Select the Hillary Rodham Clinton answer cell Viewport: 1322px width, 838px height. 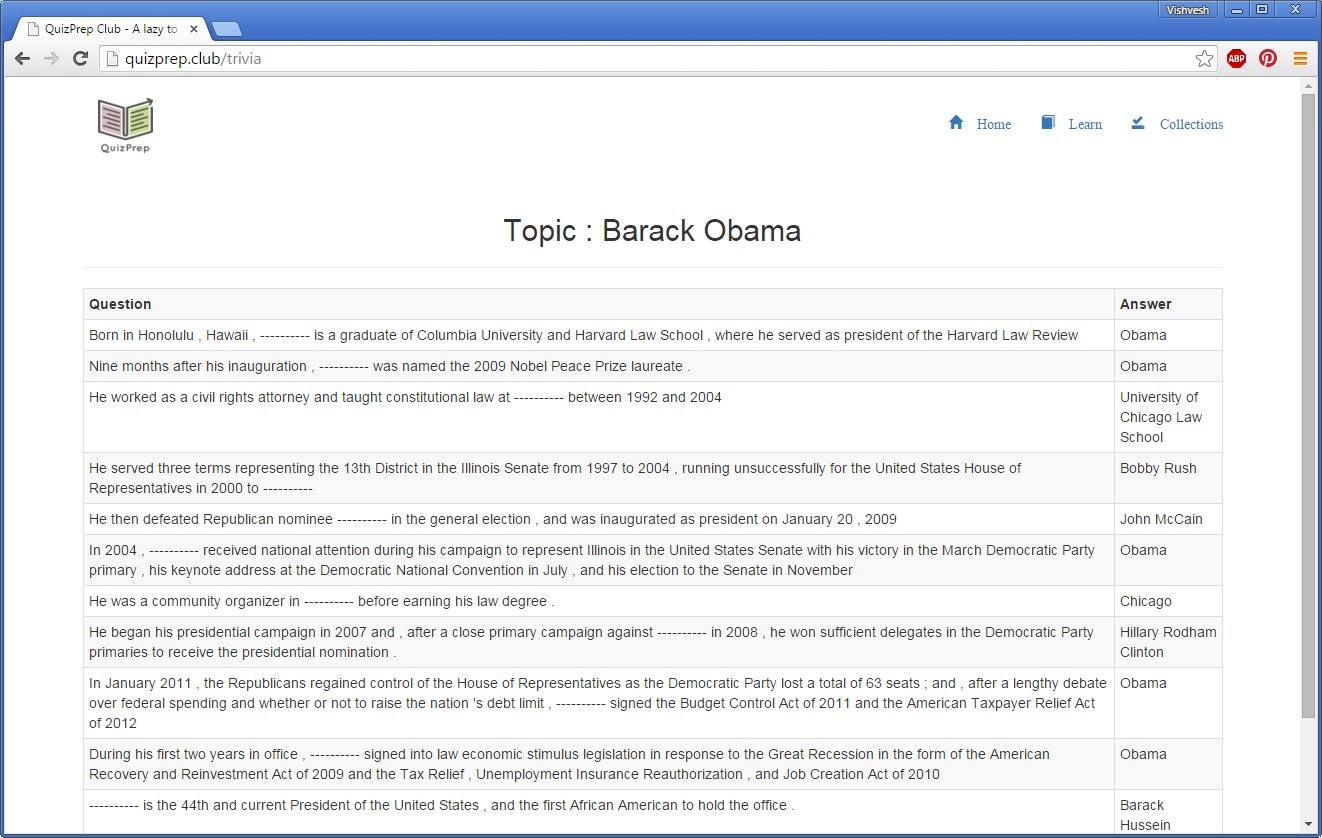(x=1168, y=642)
